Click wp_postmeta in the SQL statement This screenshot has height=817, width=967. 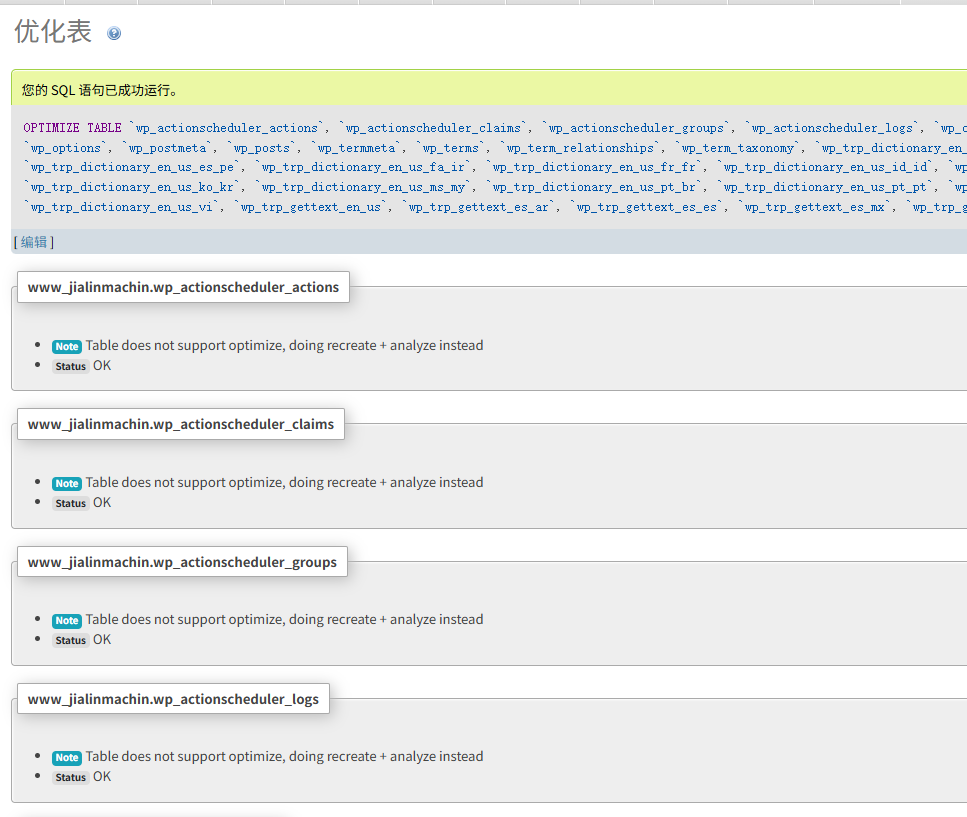(169, 148)
